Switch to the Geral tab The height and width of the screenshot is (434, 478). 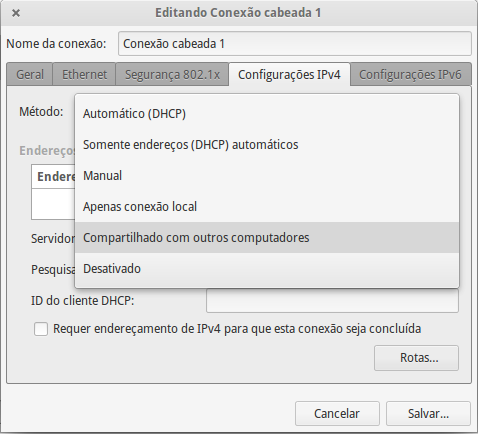tap(30, 74)
